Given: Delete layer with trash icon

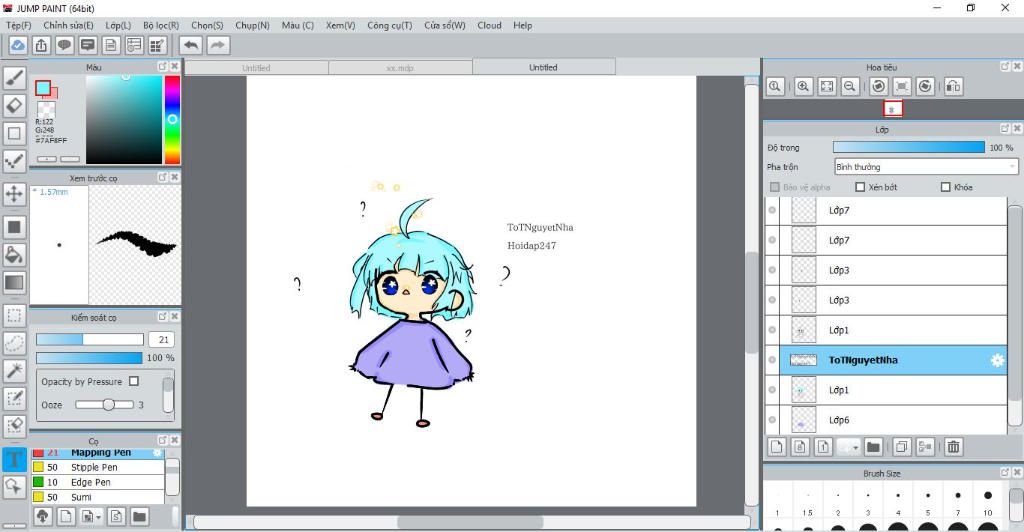Looking at the screenshot, I should tap(953, 446).
